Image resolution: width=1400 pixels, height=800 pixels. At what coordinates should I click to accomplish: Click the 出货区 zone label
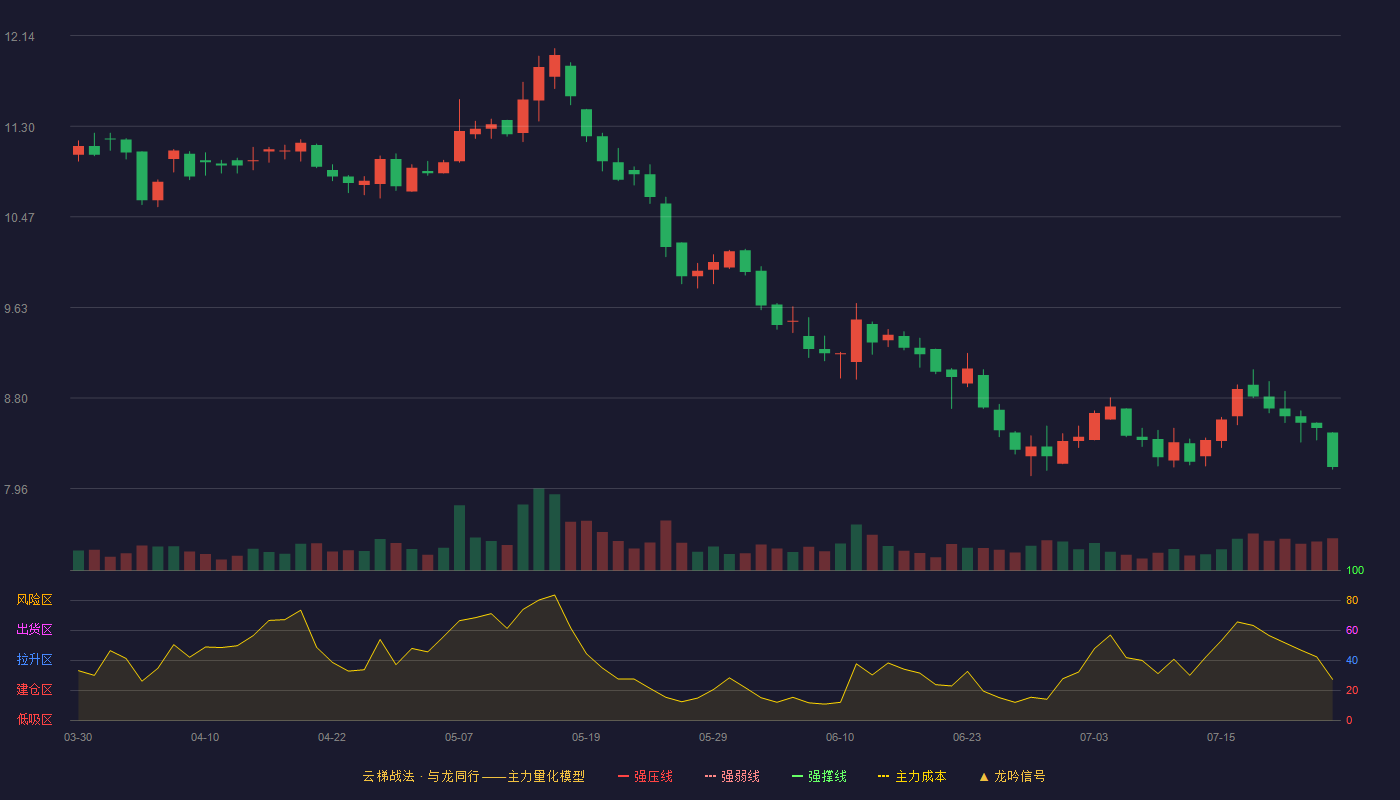tap(34, 630)
